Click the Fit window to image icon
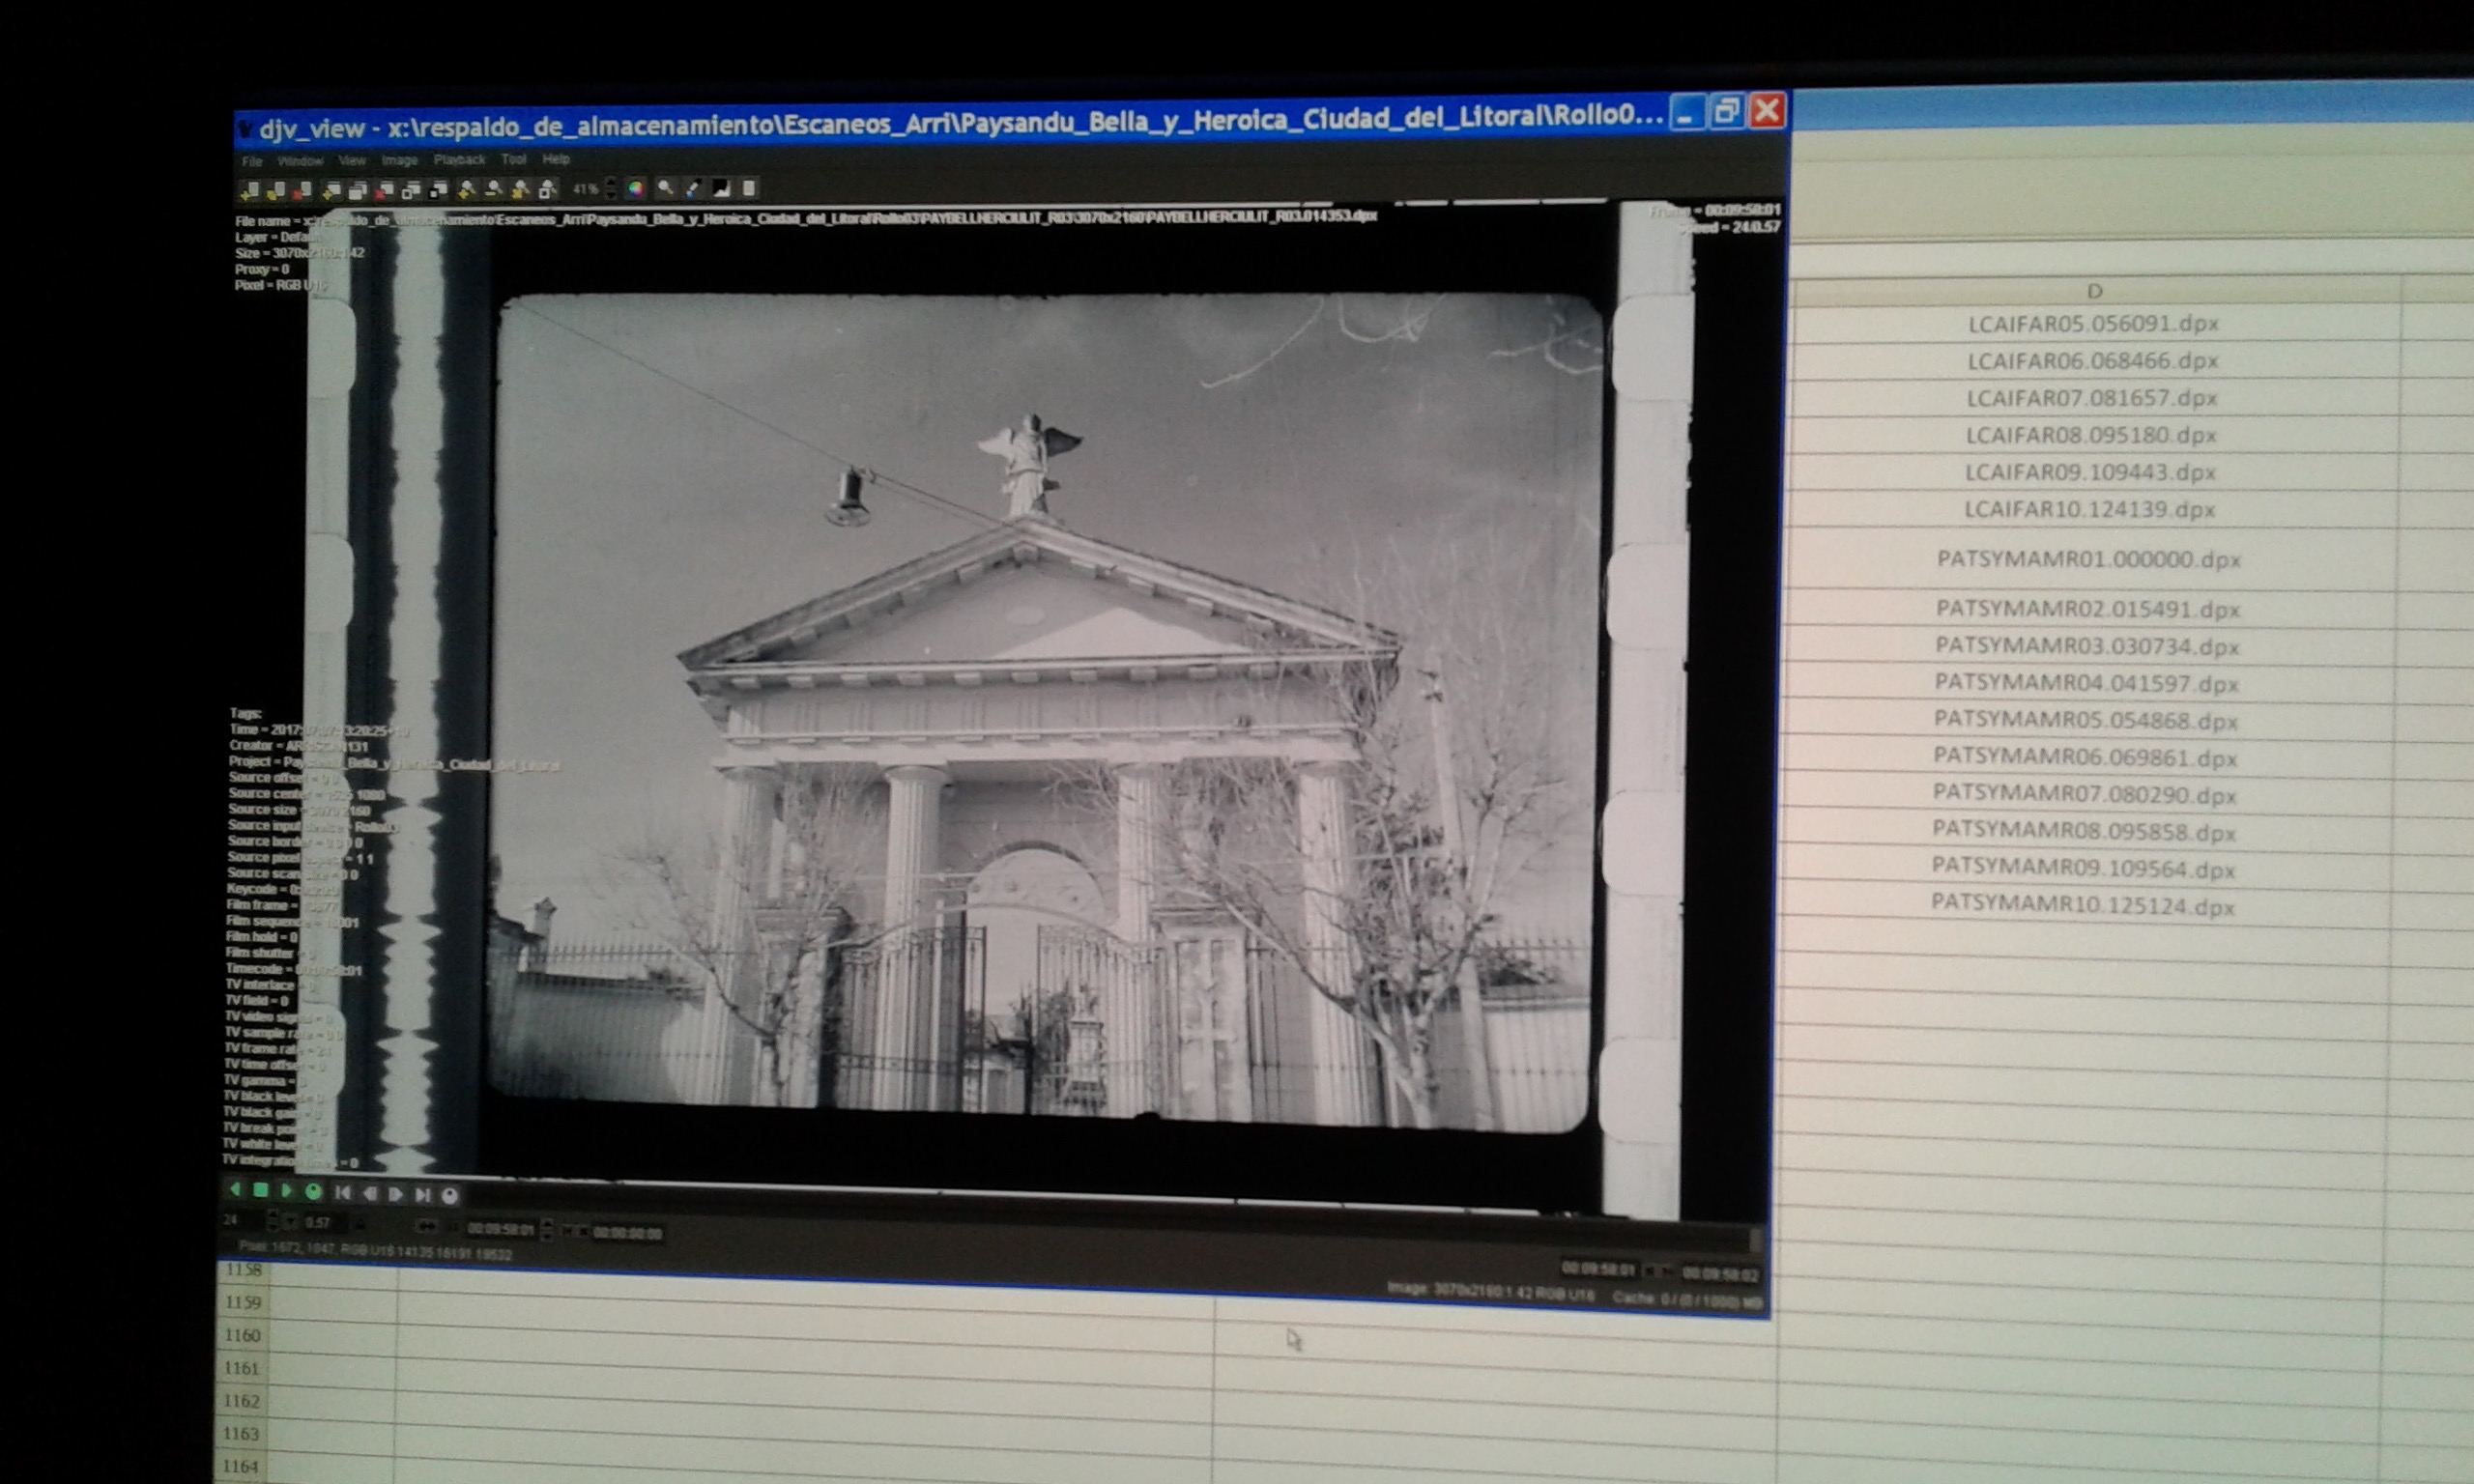Screen dimensions: 2474x1484 pos(411,190)
